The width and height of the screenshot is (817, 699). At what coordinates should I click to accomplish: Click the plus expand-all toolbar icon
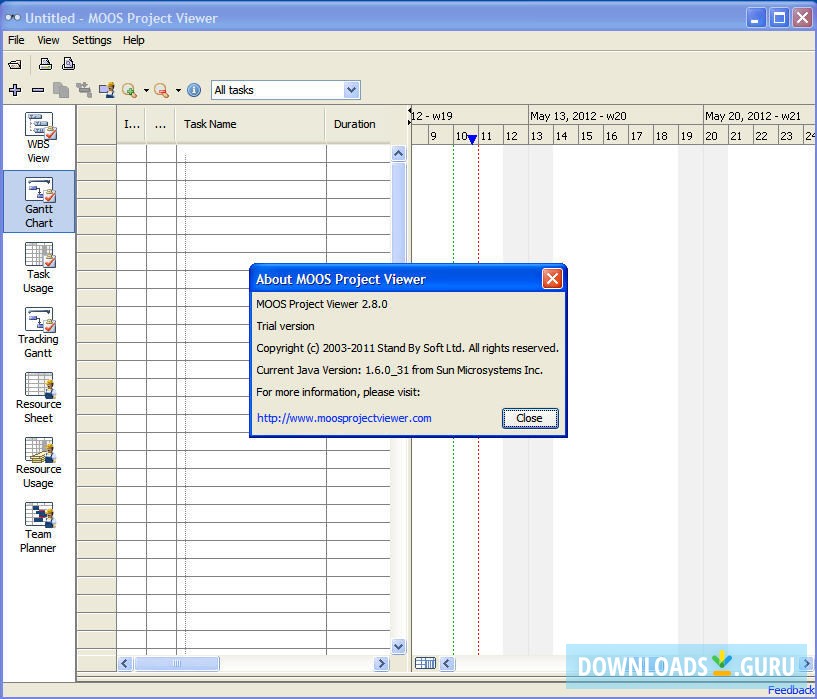coord(15,90)
